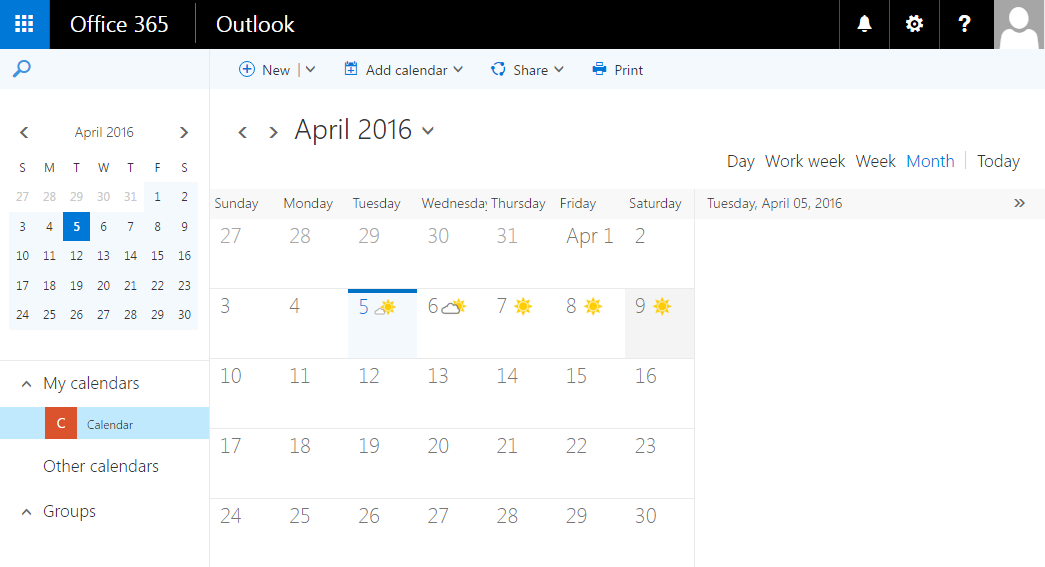
Task: Click the sunny icon on April 8
Action: pyautogui.click(x=592, y=306)
